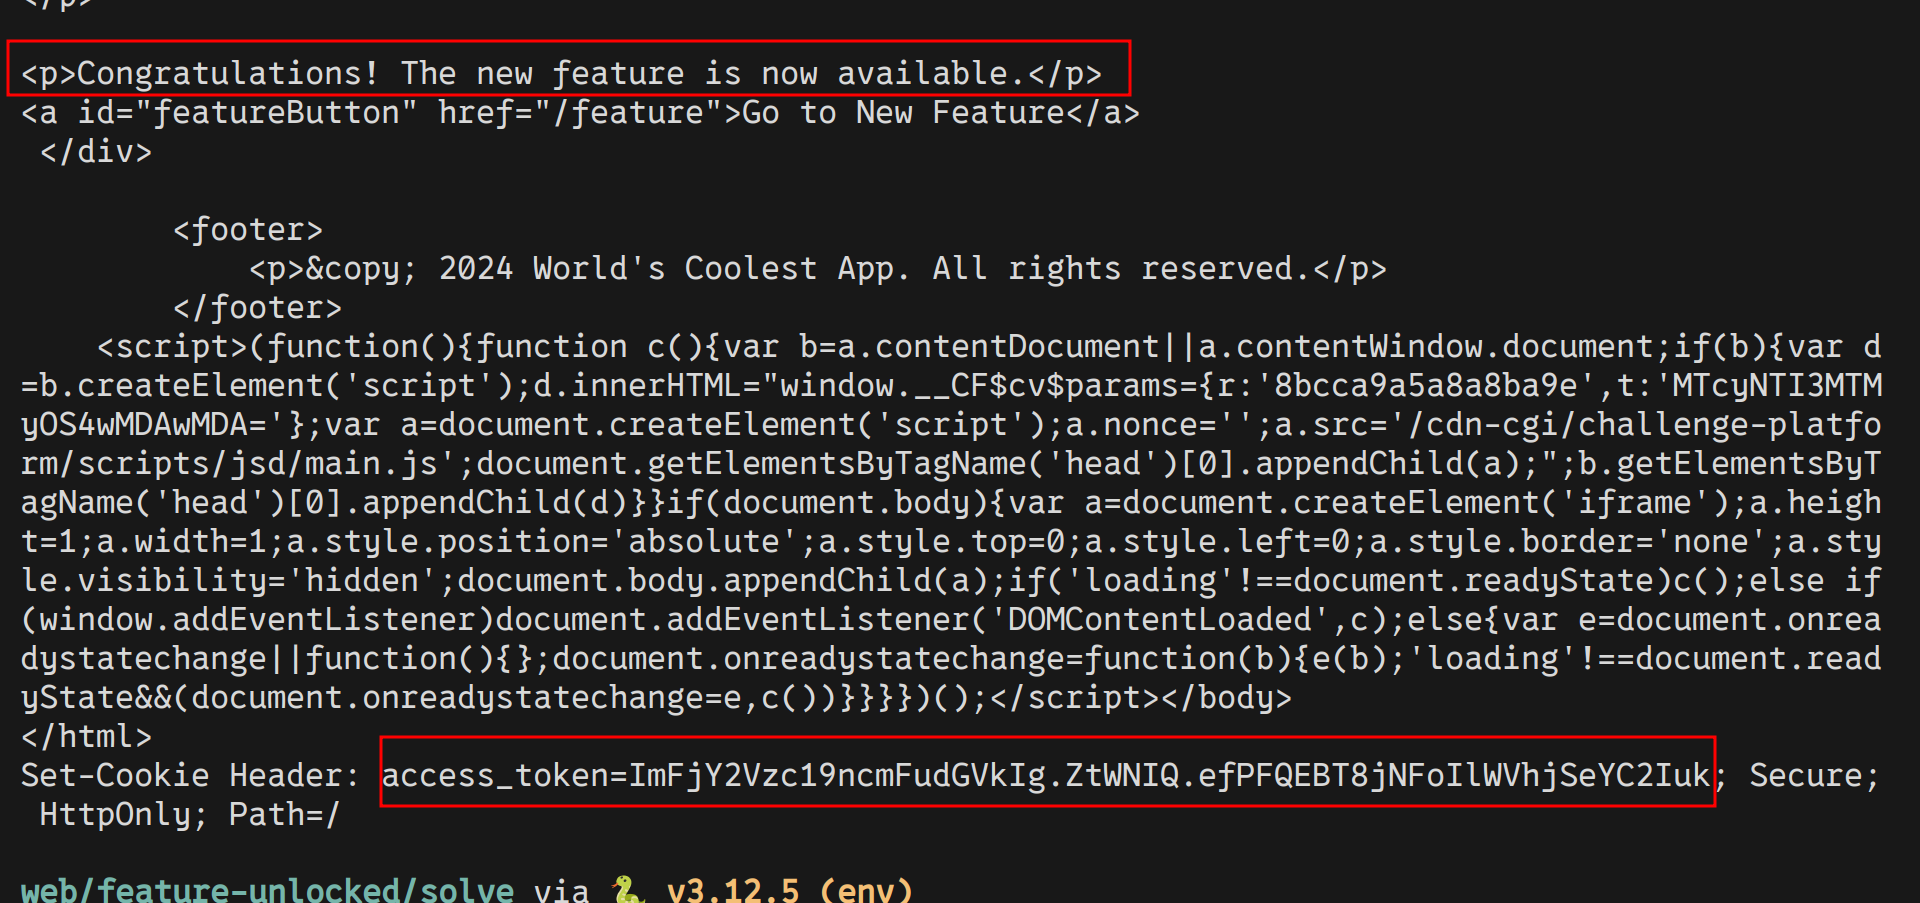Click the web/feature-unlocked/solve prompt path

click(267, 889)
